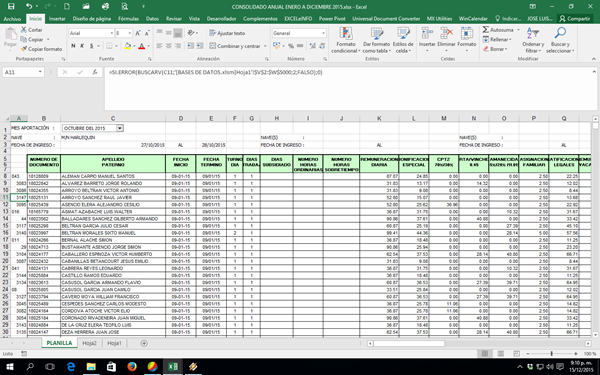Viewport: 600px width, 375px height.
Task: Open the Borrar clear menu
Action: coord(495,49)
